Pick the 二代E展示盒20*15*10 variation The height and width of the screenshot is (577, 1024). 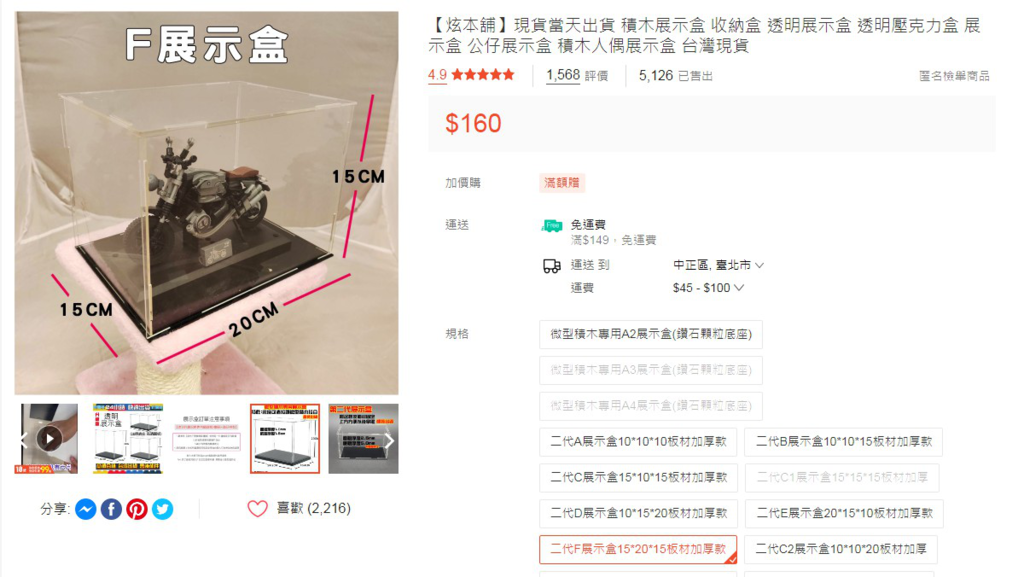click(x=844, y=514)
